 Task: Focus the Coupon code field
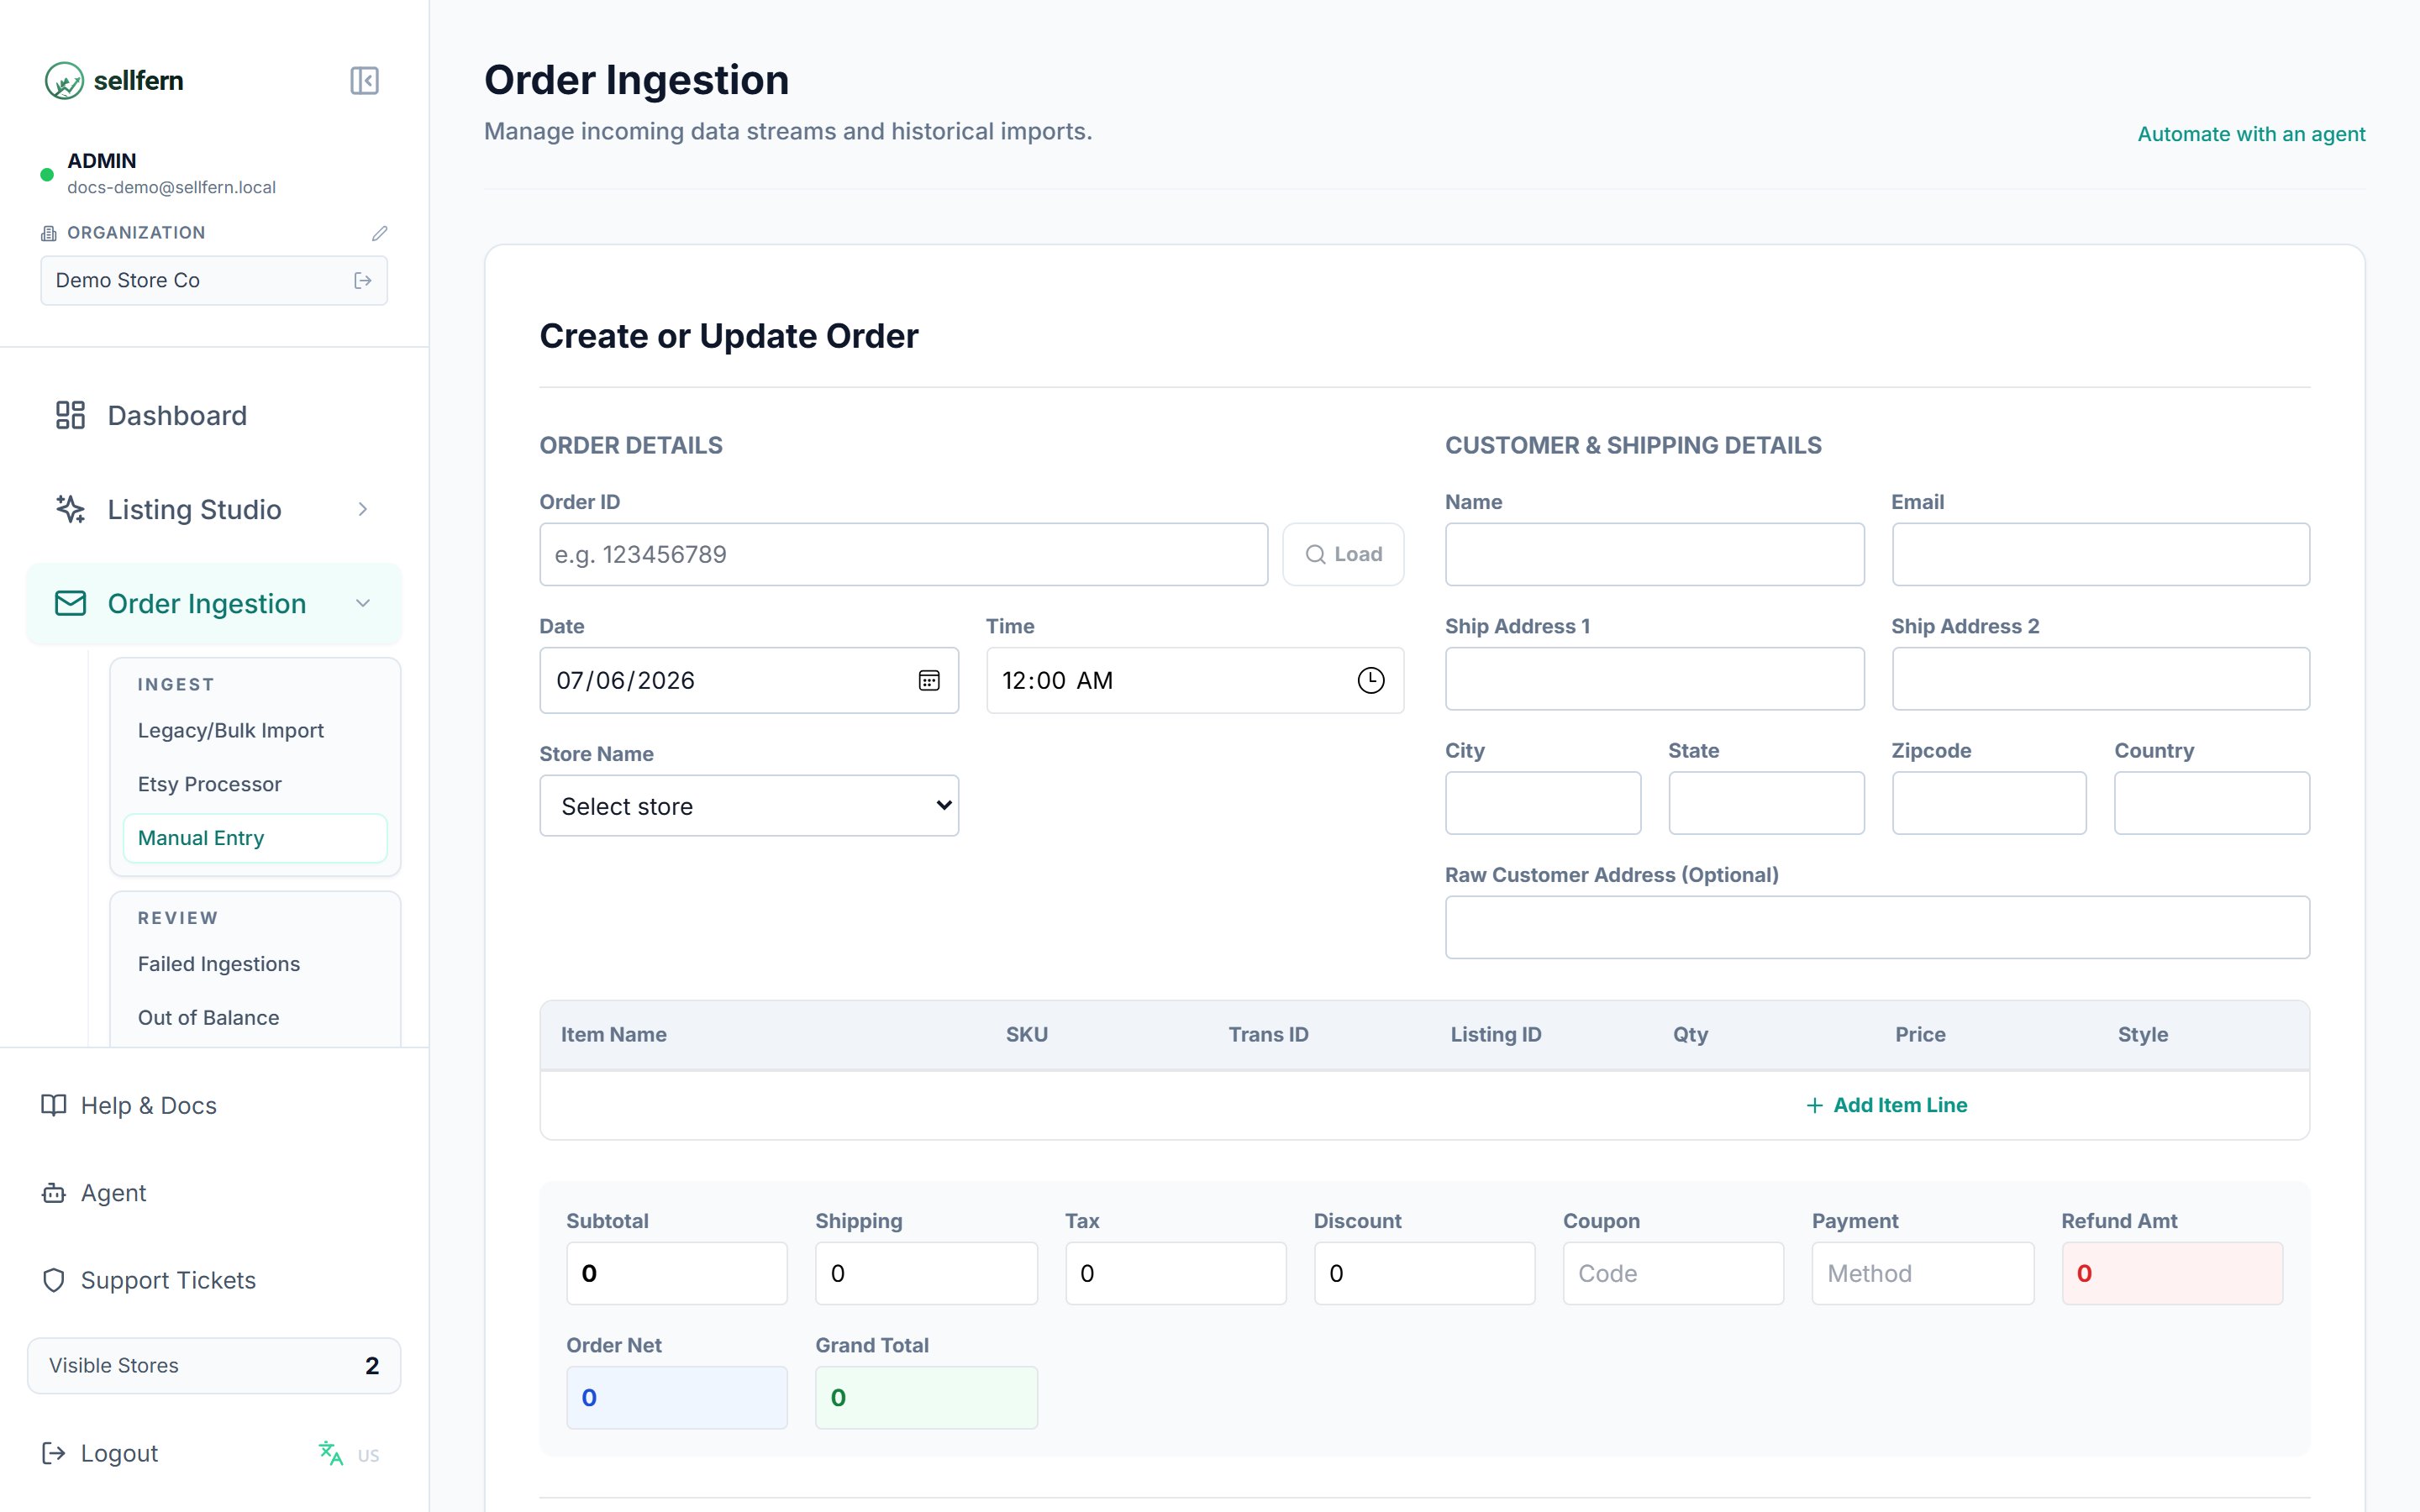(x=1673, y=1273)
